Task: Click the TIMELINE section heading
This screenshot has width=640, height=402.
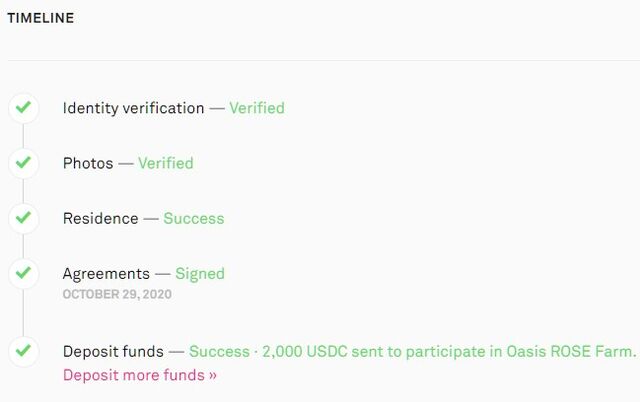Action: tap(41, 18)
